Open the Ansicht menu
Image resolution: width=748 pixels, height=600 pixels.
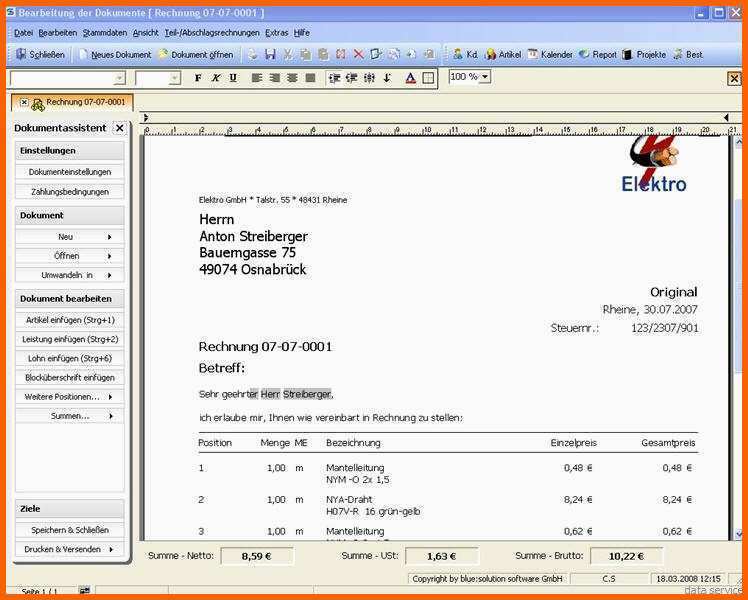[x=145, y=32]
